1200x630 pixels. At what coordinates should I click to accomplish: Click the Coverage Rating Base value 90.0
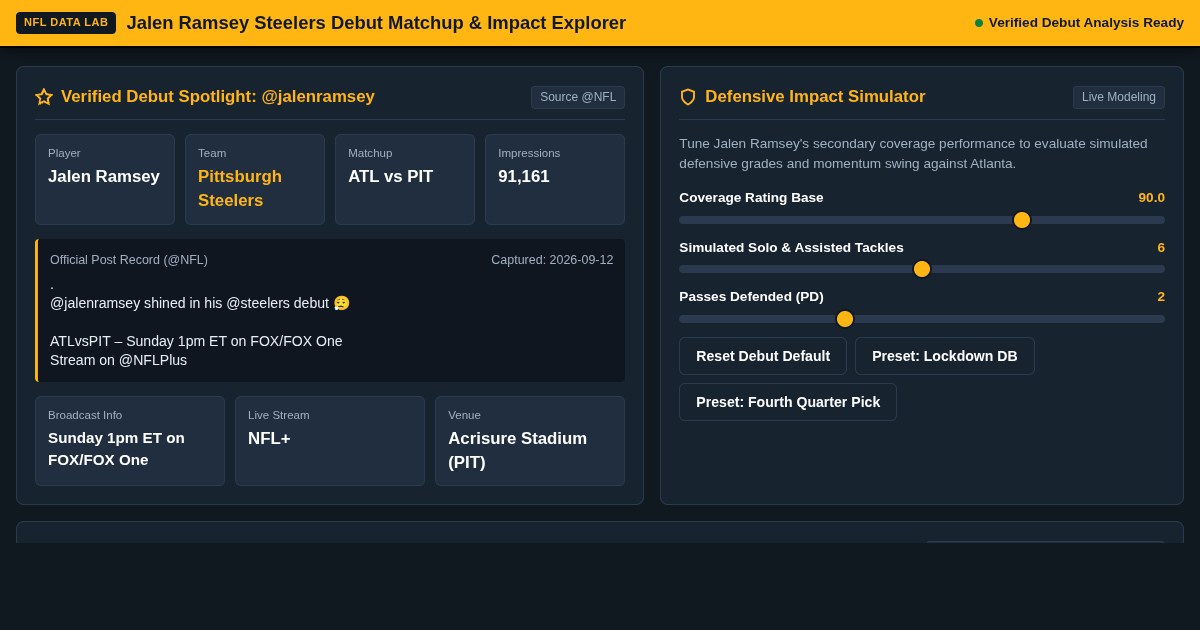[1151, 197]
